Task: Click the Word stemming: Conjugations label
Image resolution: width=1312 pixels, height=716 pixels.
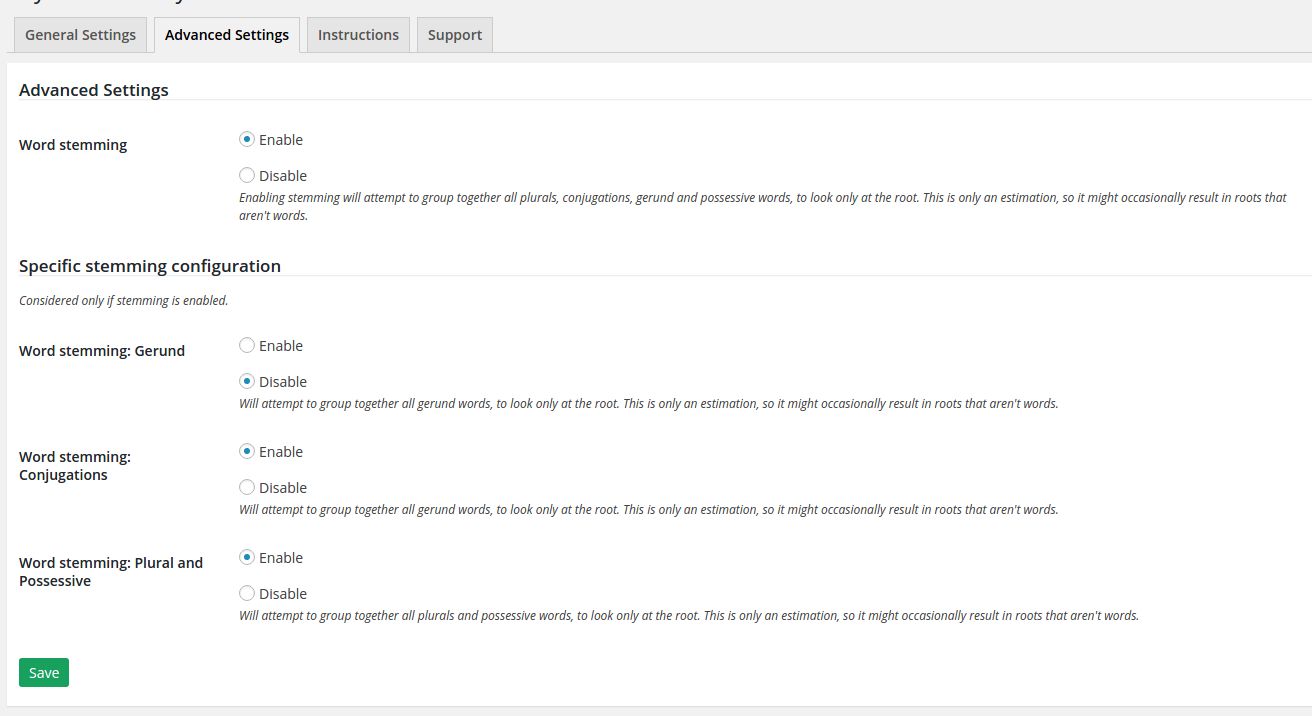Action: (75, 466)
